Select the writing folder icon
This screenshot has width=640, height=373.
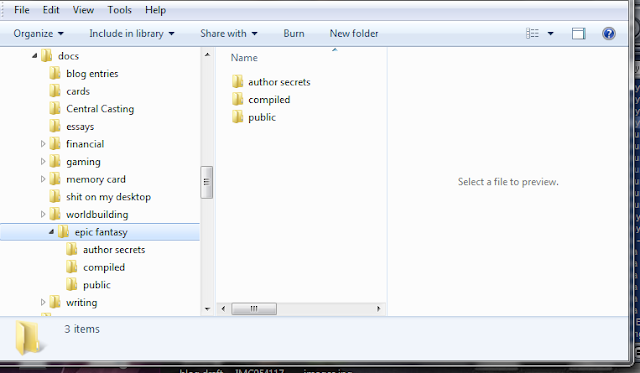(55, 302)
